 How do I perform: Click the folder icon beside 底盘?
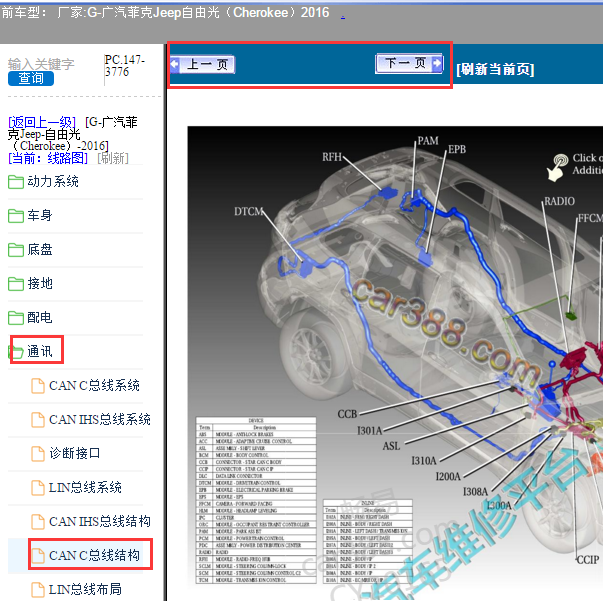click(16, 250)
